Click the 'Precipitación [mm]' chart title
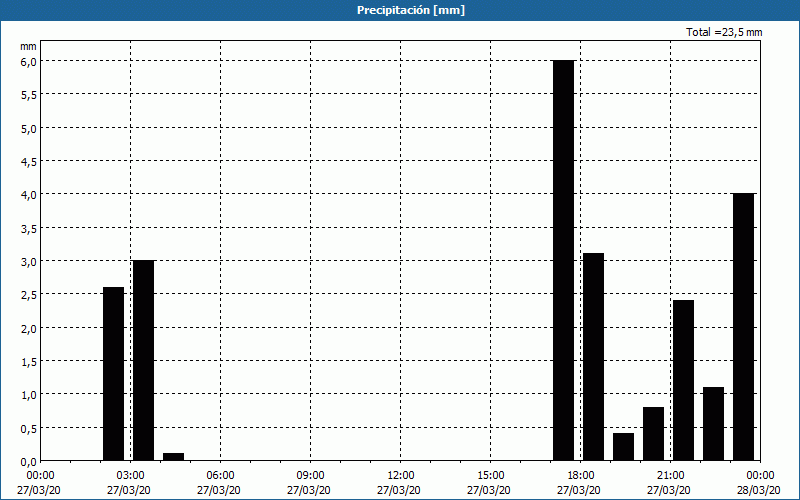The height and width of the screenshot is (500, 800). (x=411, y=10)
